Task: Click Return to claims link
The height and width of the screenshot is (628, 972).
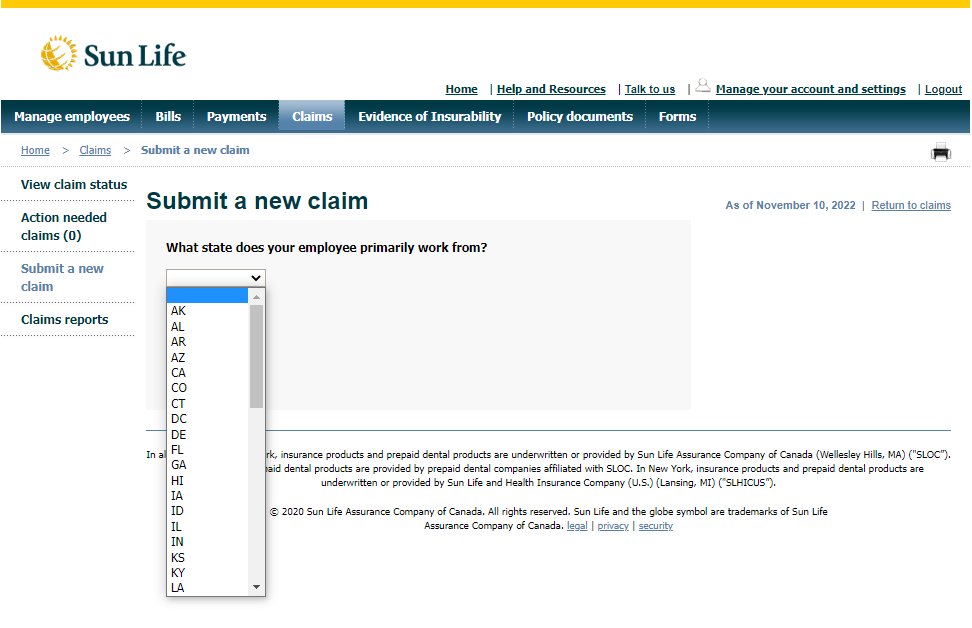Action: click(911, 205)
